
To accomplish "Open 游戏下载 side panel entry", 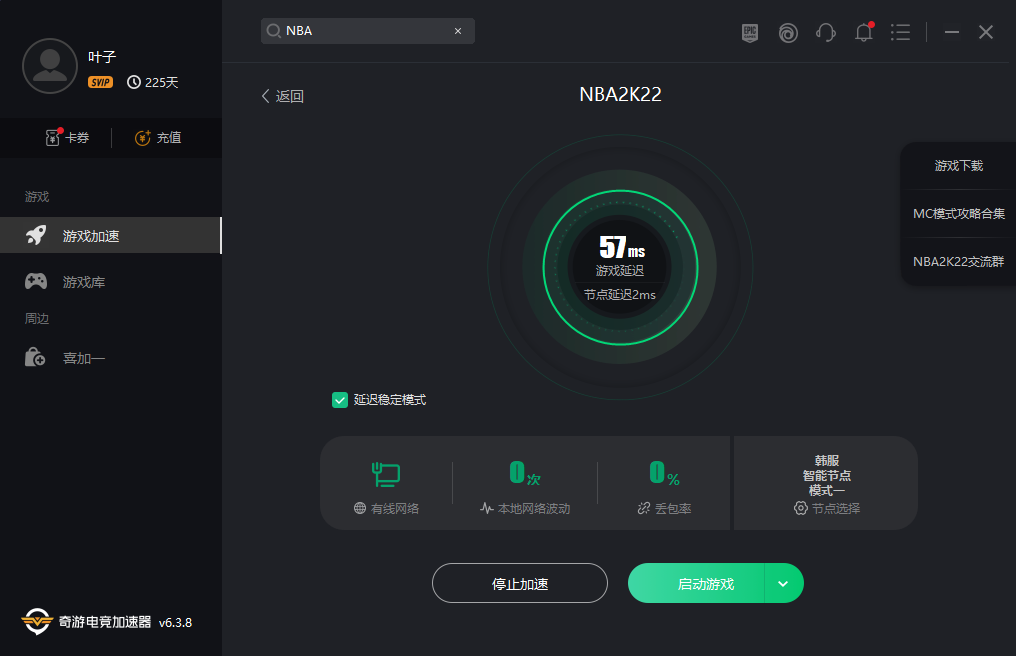I will coord(958,166).
